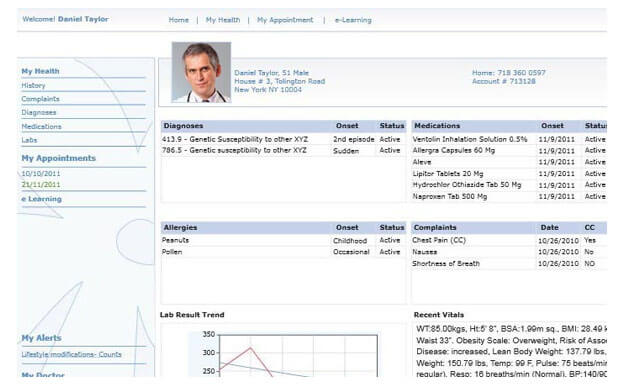Click the Recent Vitals text block
This screenshot has width=624, height=385.
click(511, 352)
